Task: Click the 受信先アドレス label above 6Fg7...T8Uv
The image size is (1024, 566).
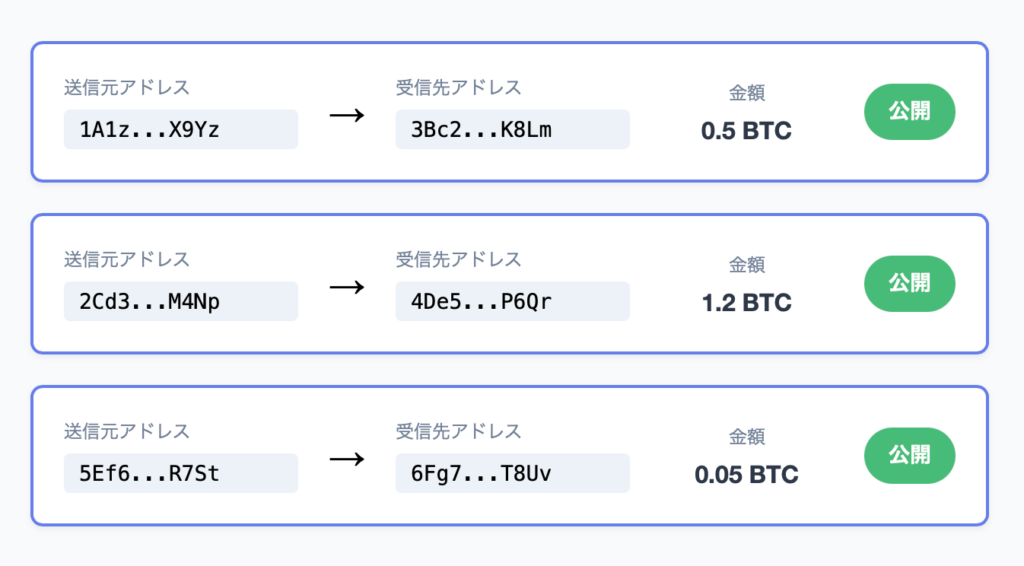Action: click(459, 432)
